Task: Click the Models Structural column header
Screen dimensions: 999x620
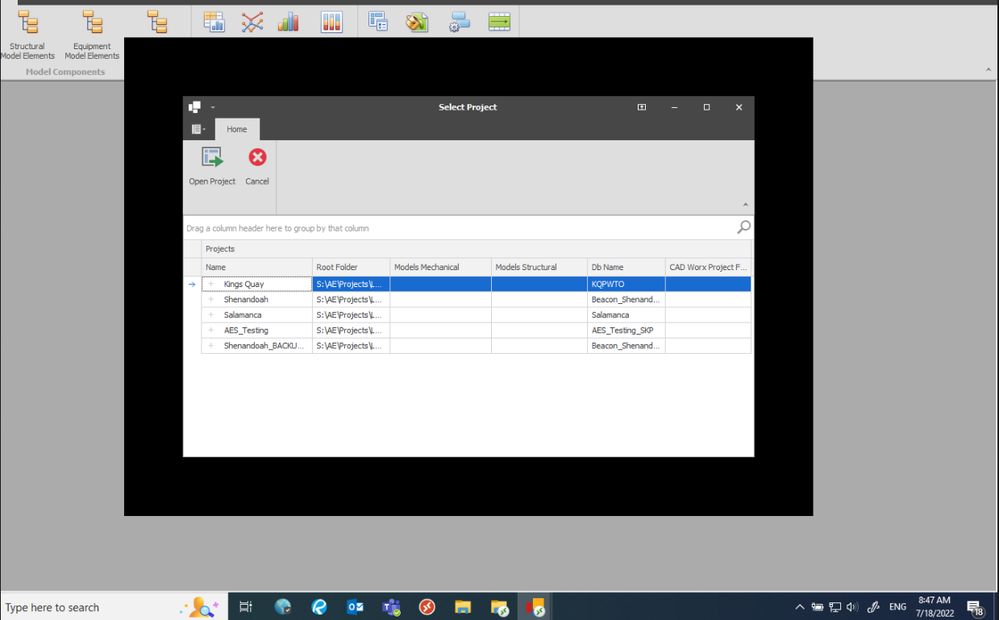Action: [540, 267]
